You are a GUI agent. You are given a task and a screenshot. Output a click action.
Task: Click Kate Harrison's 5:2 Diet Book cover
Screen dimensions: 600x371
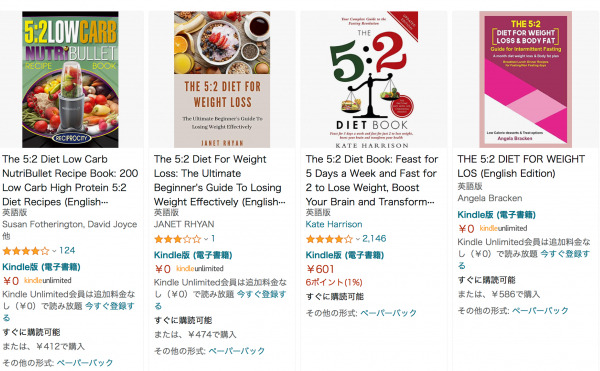click(x=373, y=79)
